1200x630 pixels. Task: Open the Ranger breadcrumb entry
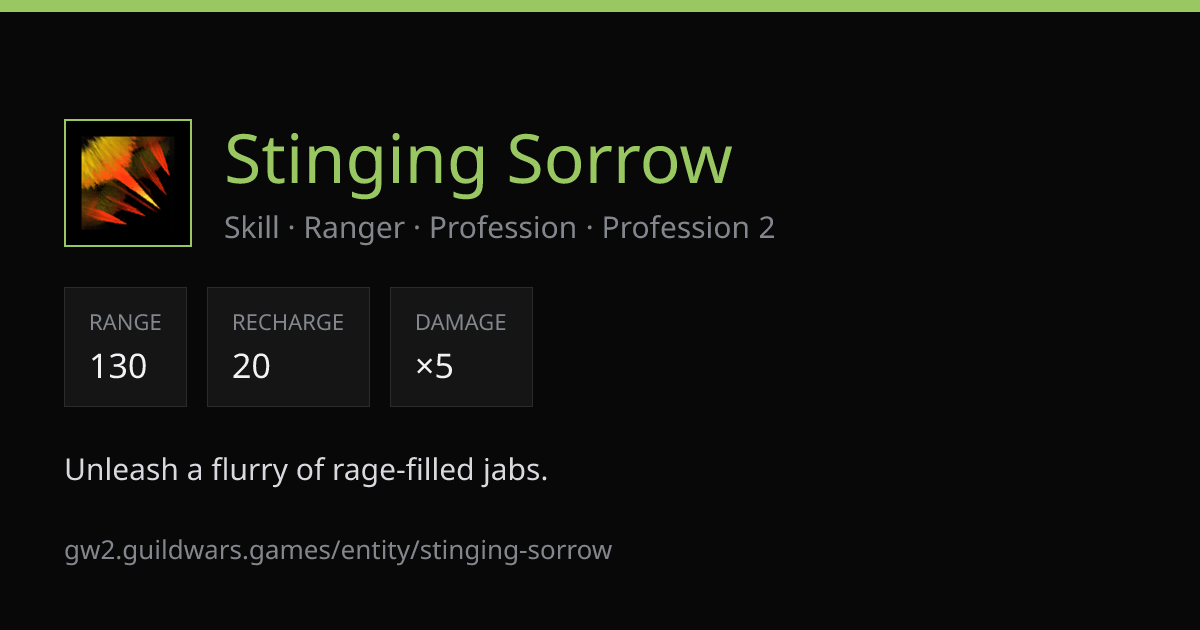[354, 228]
